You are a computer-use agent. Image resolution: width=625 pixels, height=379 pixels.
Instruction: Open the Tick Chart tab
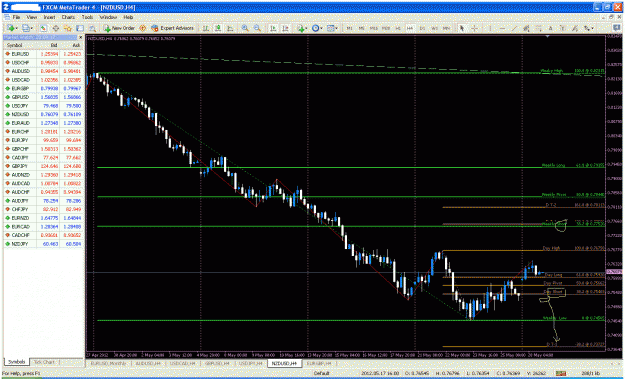[44, 362]
